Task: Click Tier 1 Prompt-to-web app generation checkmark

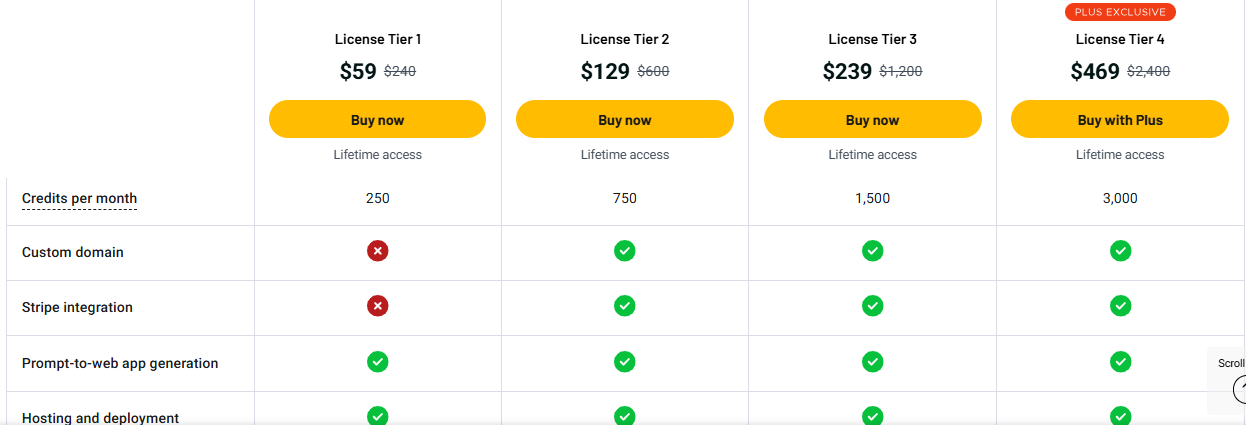Action: (377, 362)
